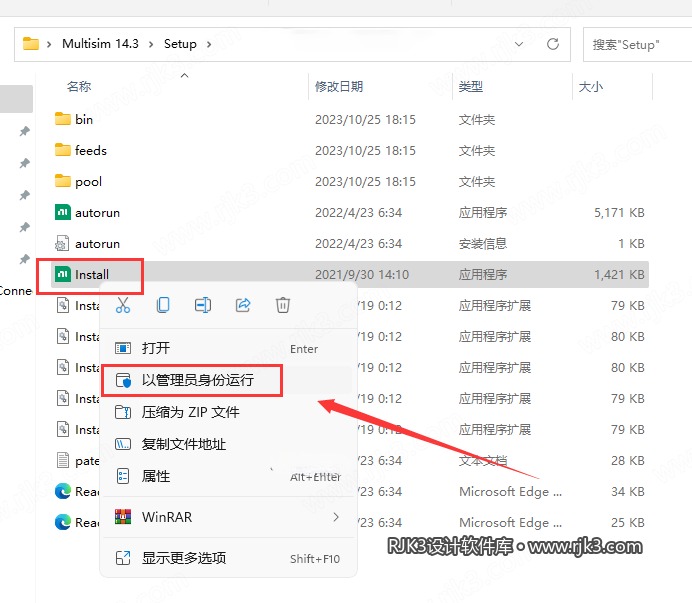Sort by 类型 column header
This screenshot has height=603, width=692.
(x=470, y=86)
